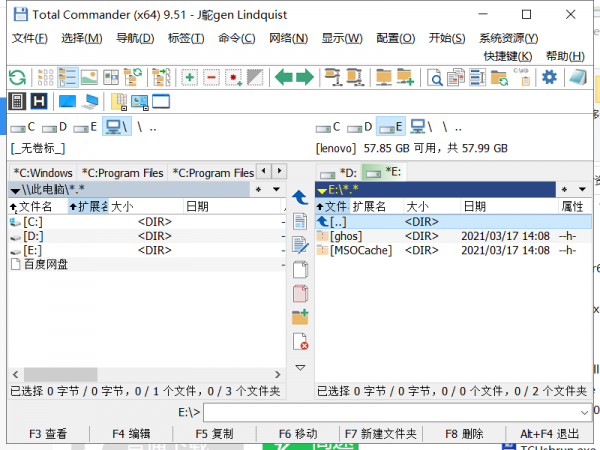Expand the command line history dropdown
This screenshot has width=600, height=450.
pyautogui.click(x=584, y=412)
